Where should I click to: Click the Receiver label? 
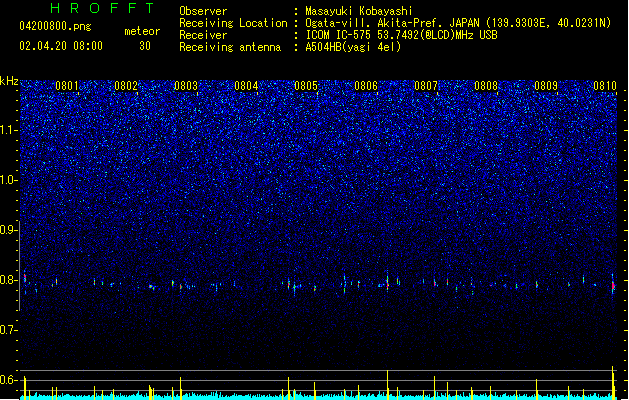coord(203,35)
